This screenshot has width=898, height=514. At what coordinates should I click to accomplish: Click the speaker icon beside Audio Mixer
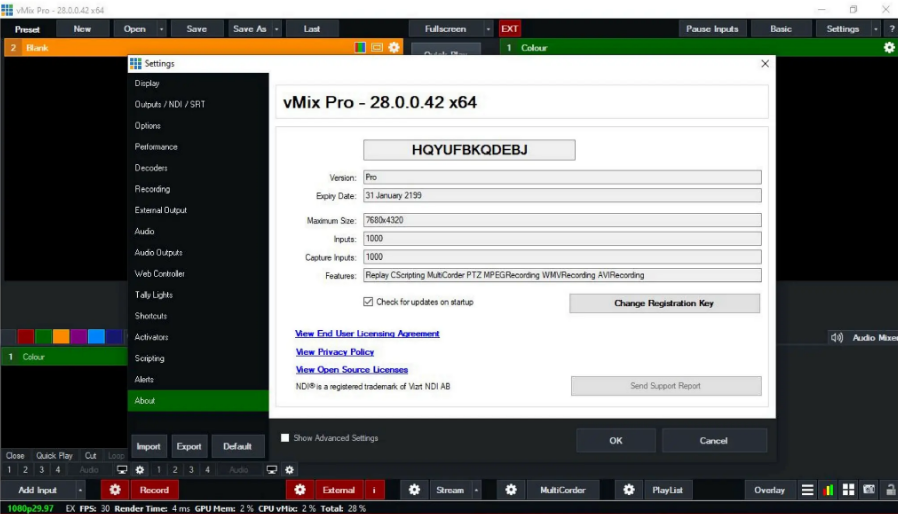[837, 338]
